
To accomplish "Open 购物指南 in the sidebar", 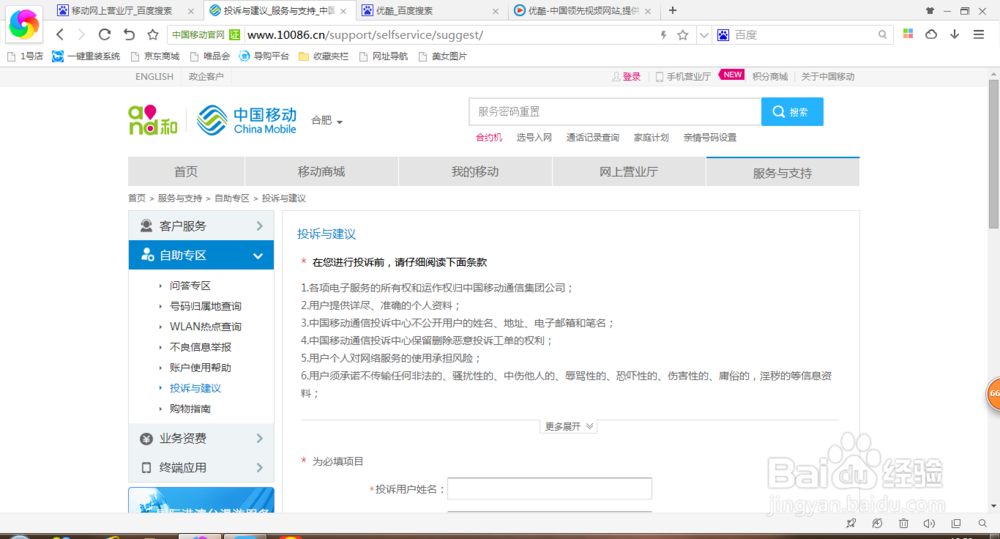I will [190, 408].
